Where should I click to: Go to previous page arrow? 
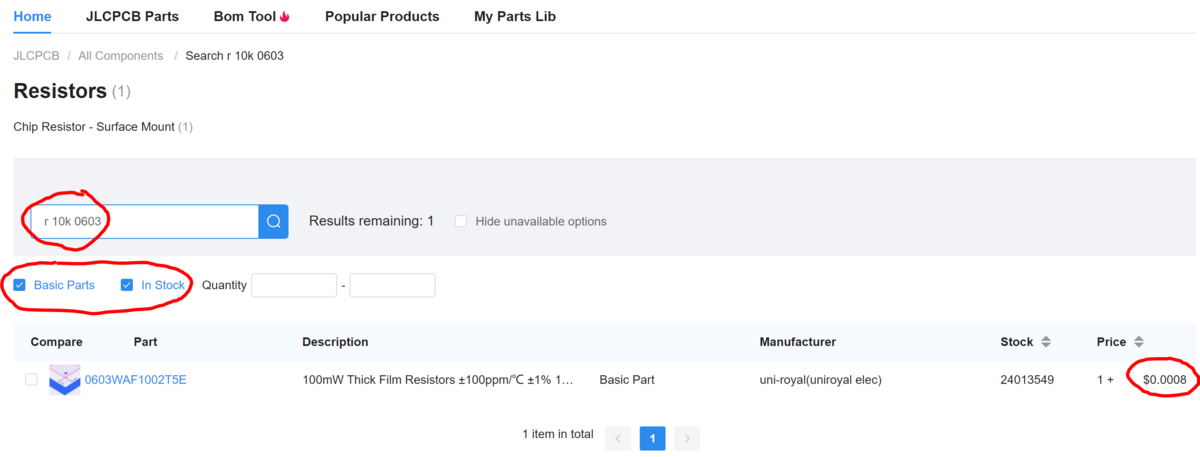click(618, 438)
